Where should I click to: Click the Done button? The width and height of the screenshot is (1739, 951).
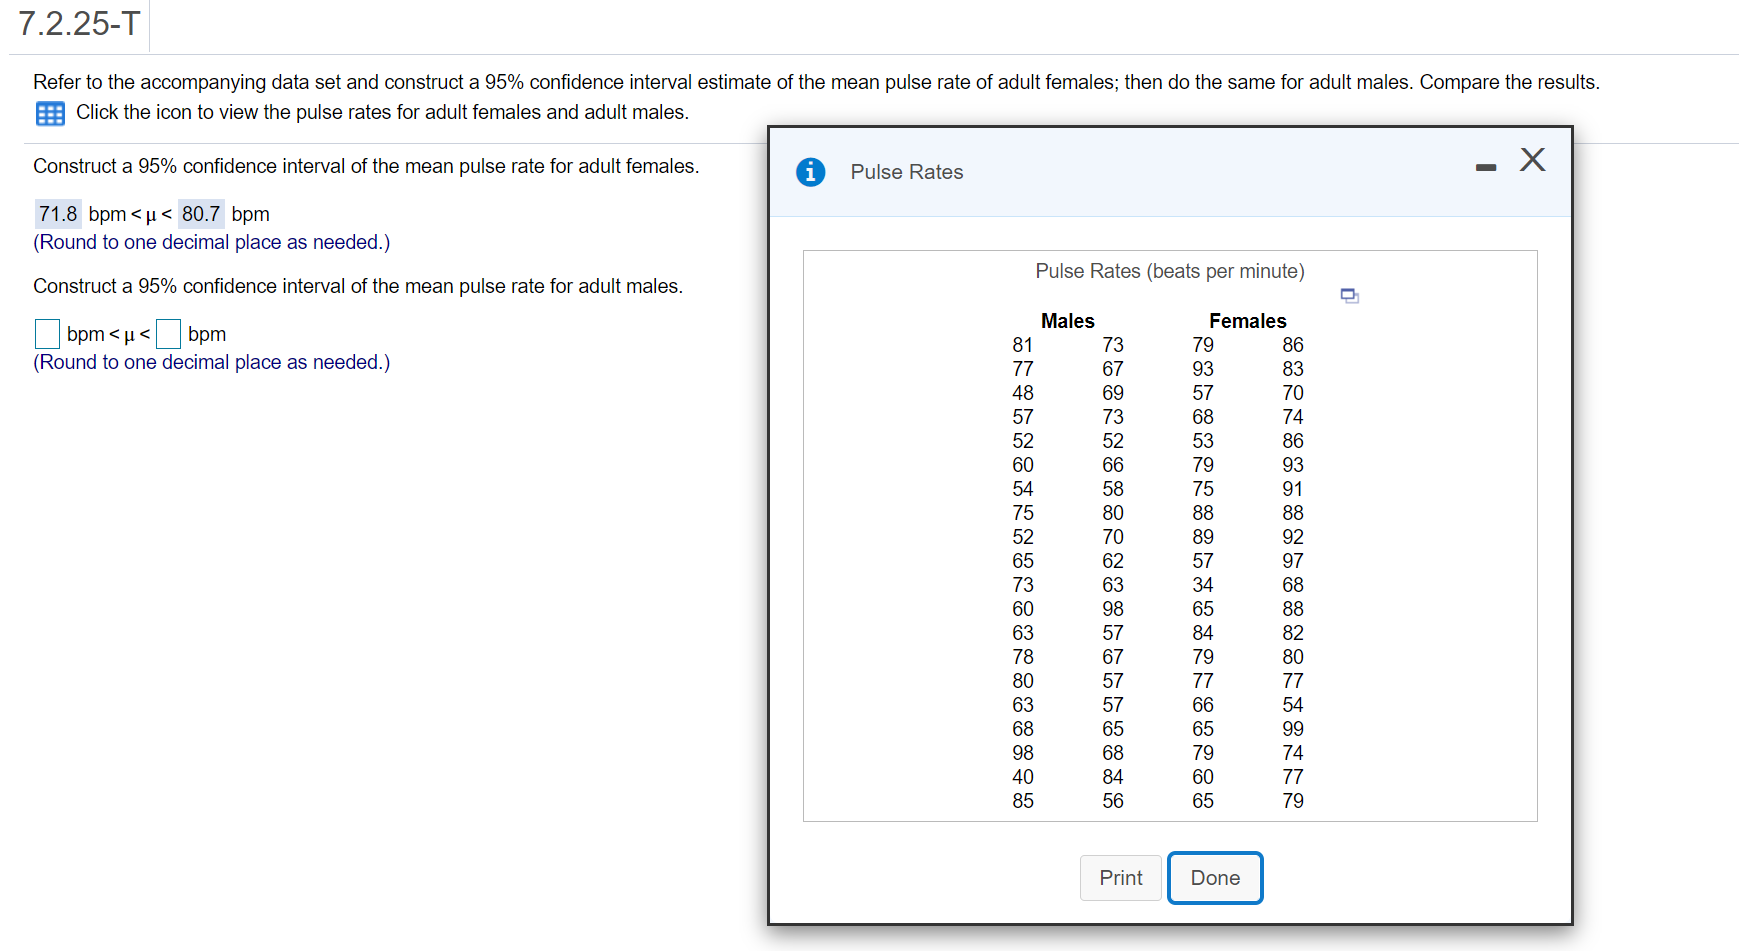pyautogui.click(x=1214, y=878)
